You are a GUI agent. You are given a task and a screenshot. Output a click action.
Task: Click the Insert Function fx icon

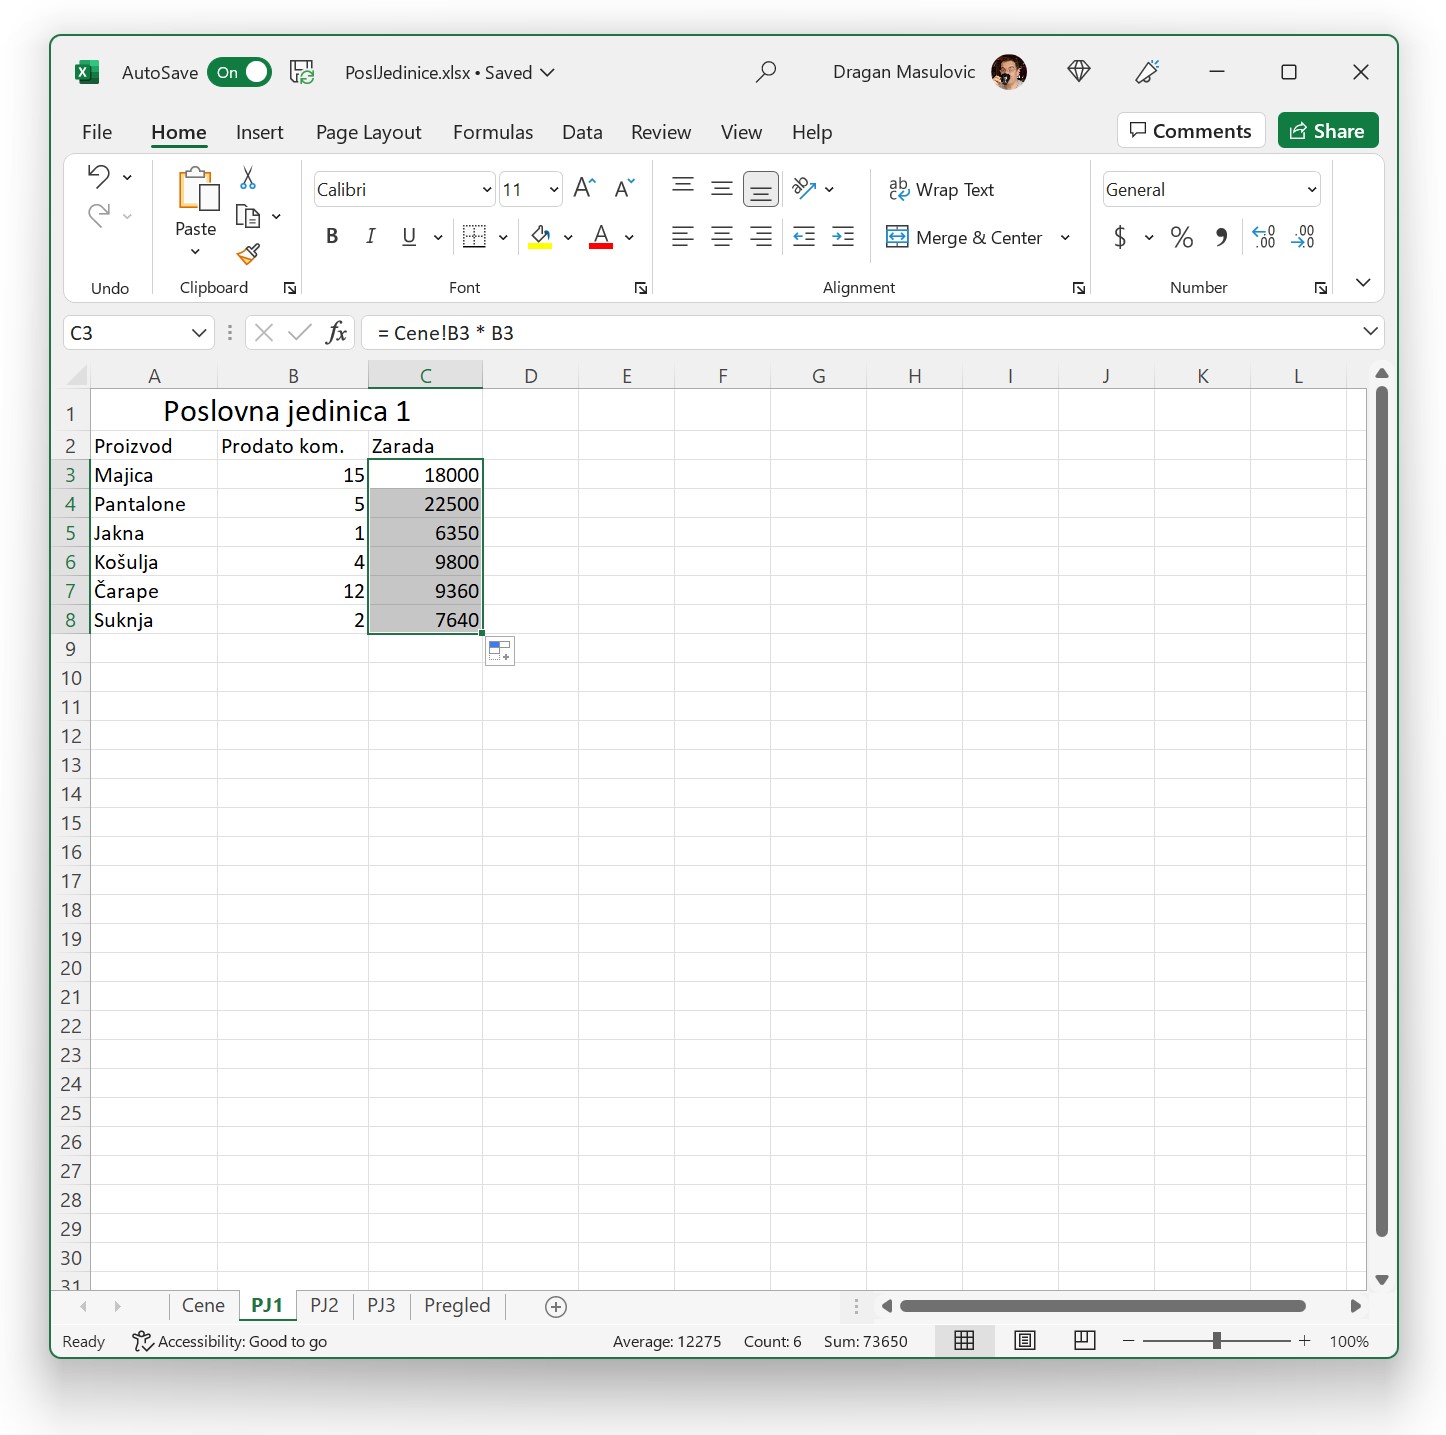click(336, 333)
